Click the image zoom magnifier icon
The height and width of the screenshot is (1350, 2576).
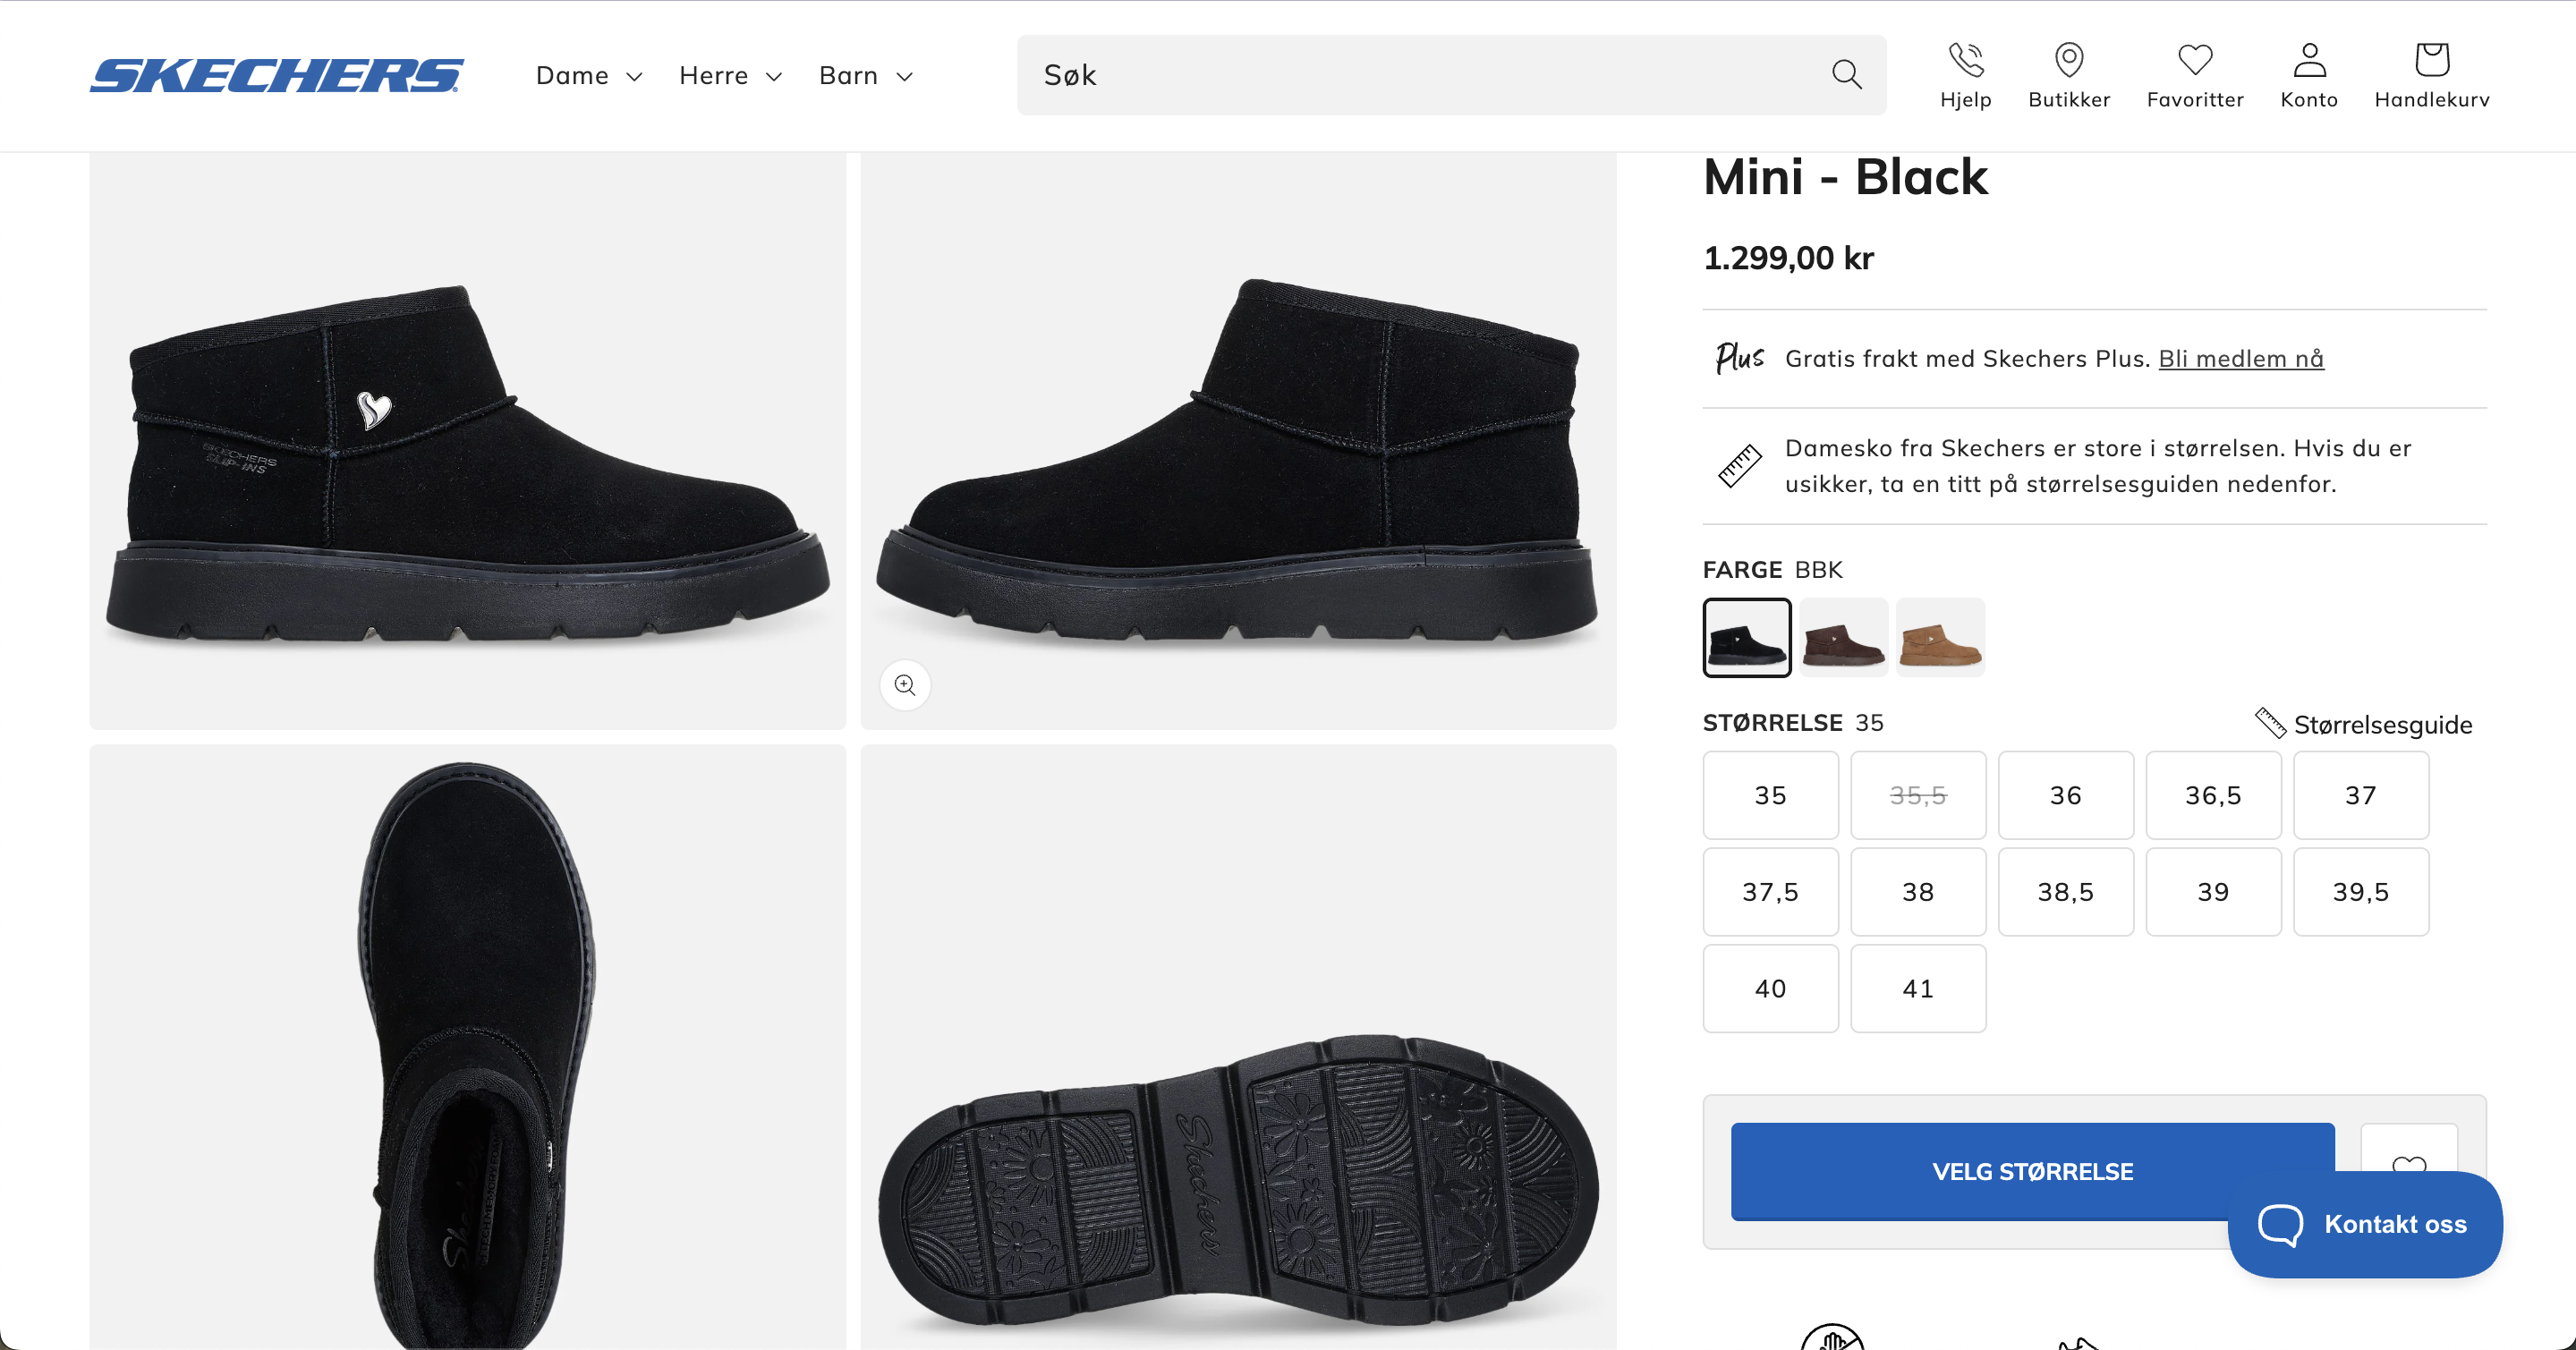pyautogui.click(x=905, y=685)
